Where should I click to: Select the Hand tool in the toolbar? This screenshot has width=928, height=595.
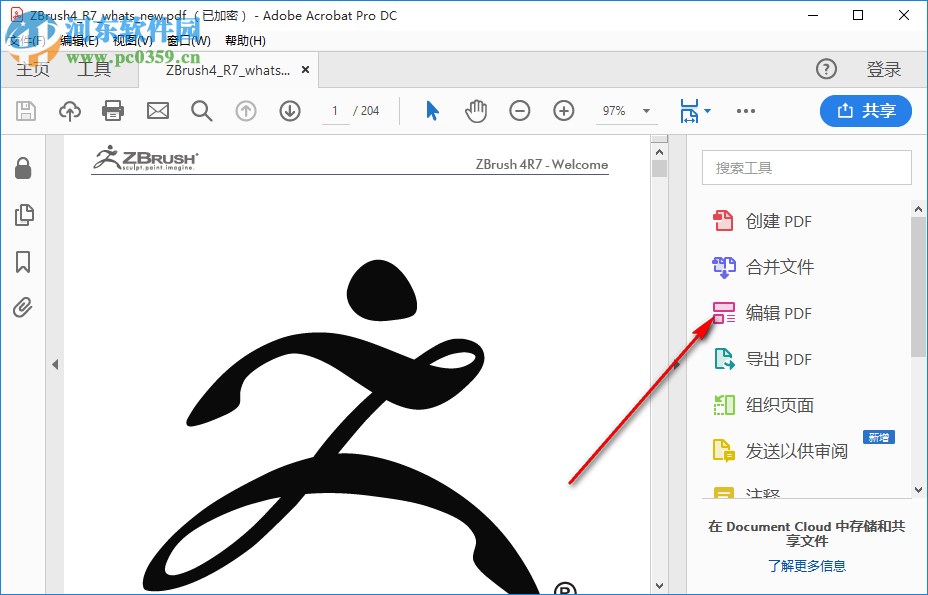pos(476,111)
